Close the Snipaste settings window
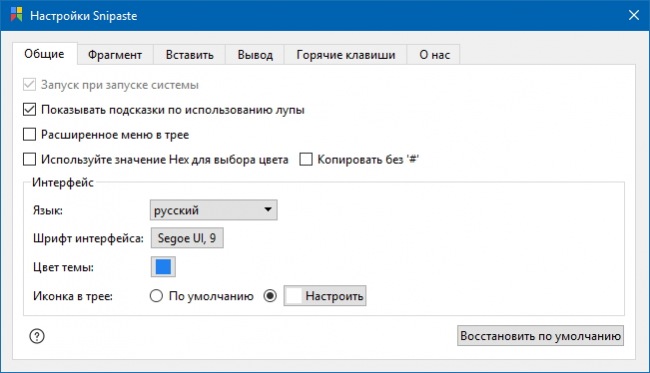 (x=633, y=15)
